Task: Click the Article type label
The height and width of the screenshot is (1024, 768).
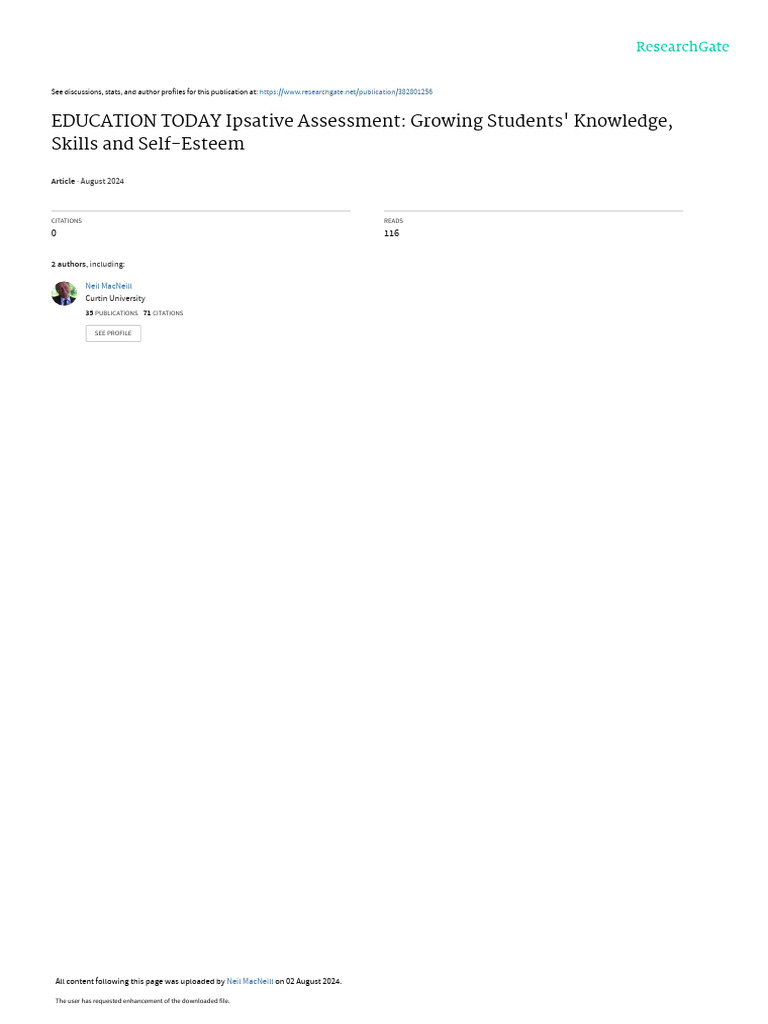Action: [63, 182]
